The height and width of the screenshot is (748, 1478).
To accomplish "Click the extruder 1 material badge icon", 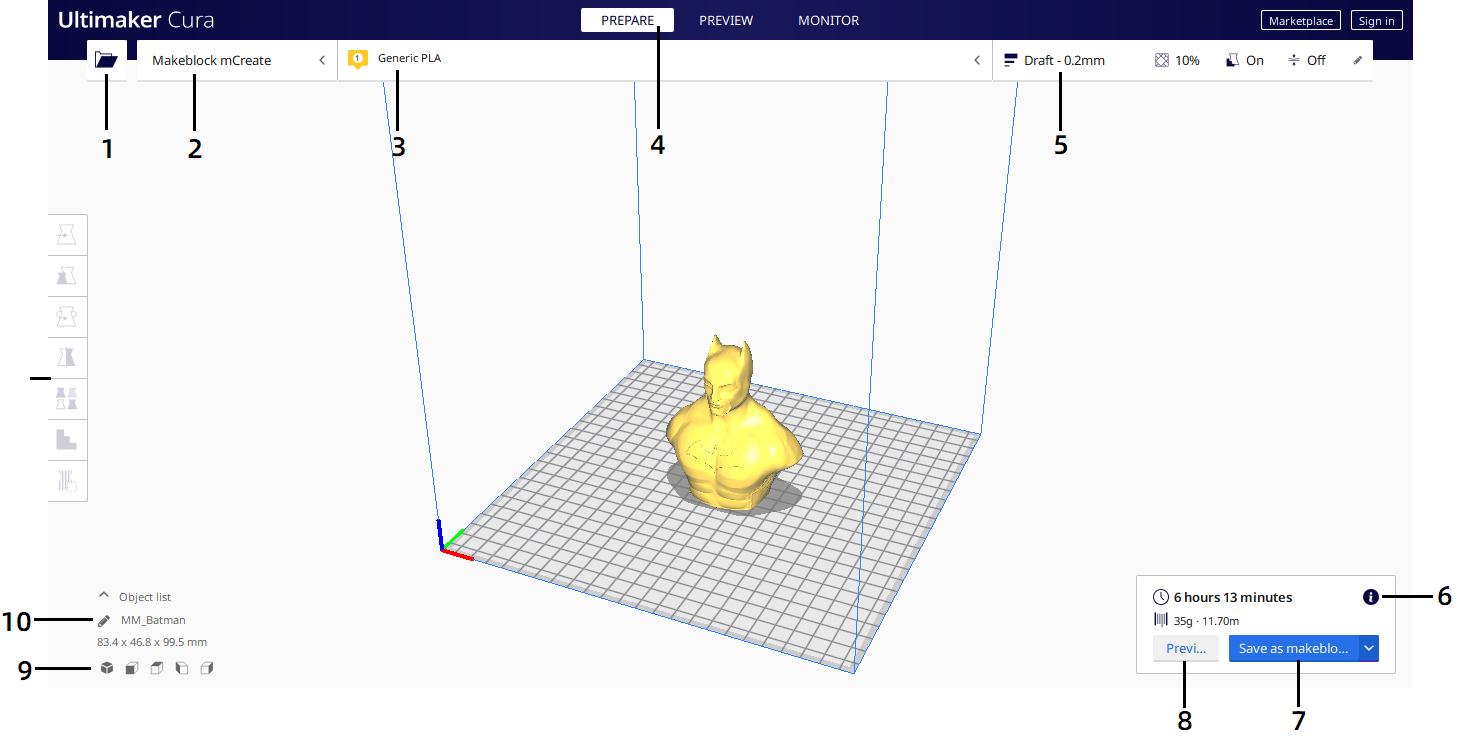I will pos(357,60).
